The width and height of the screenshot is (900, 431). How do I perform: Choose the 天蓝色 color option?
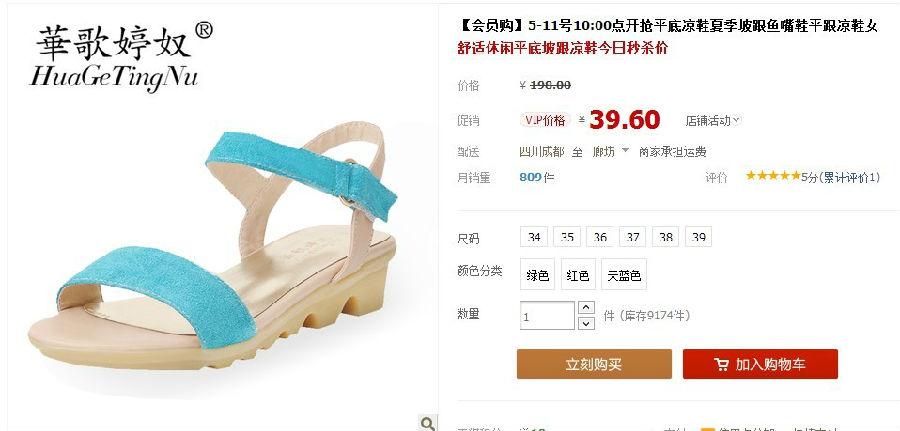624,275
